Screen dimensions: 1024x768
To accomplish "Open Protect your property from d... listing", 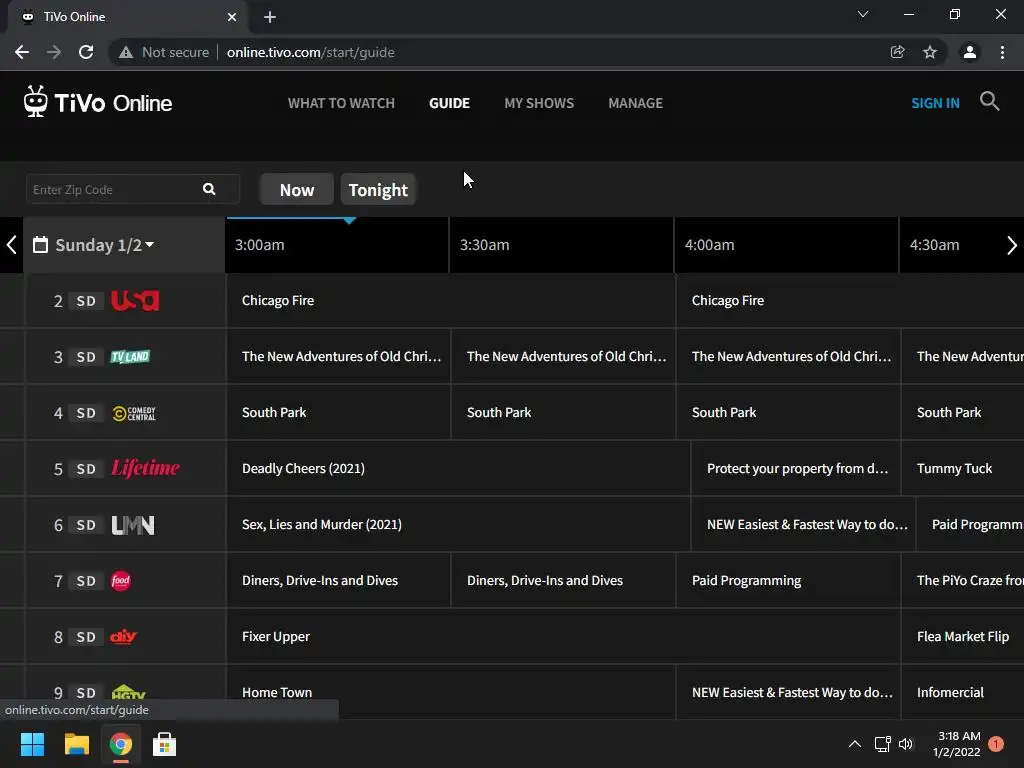I will [x=795, y=468].
